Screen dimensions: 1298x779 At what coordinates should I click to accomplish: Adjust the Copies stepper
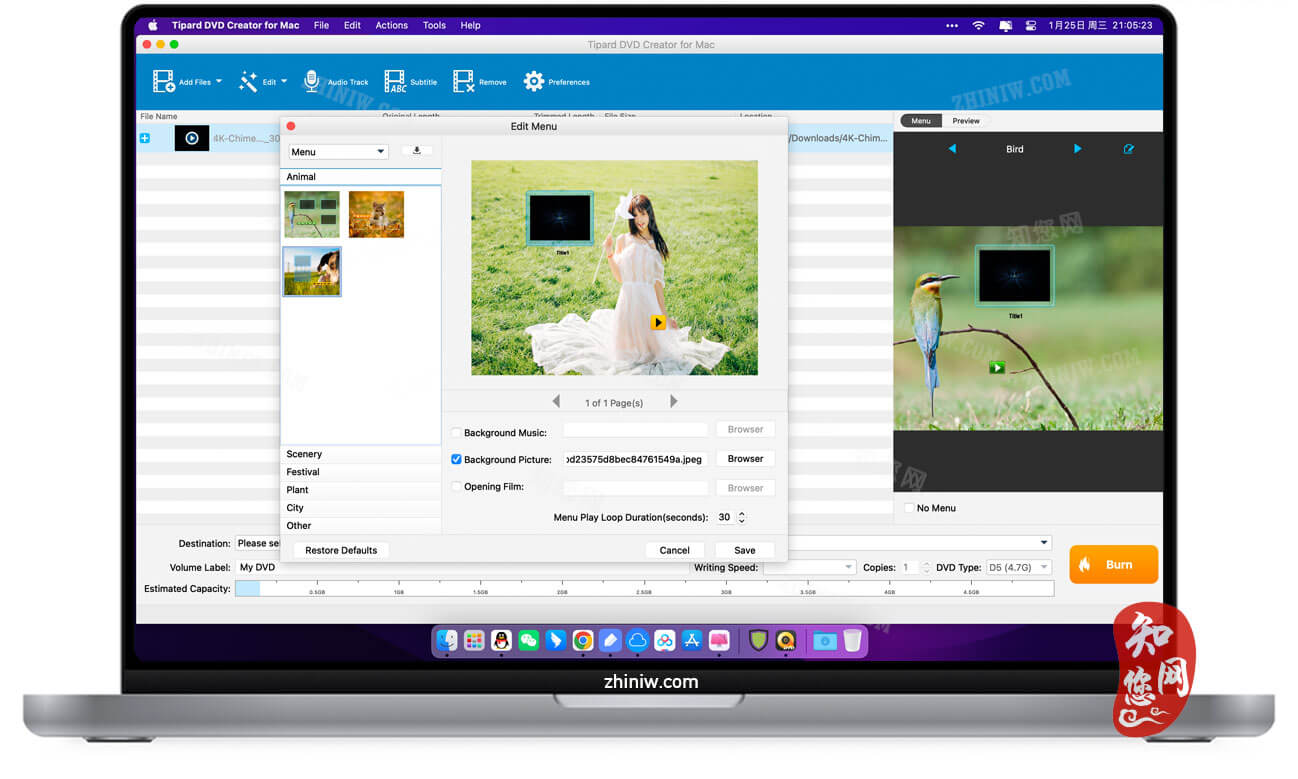pyautogui.click(x=926, y=567)
